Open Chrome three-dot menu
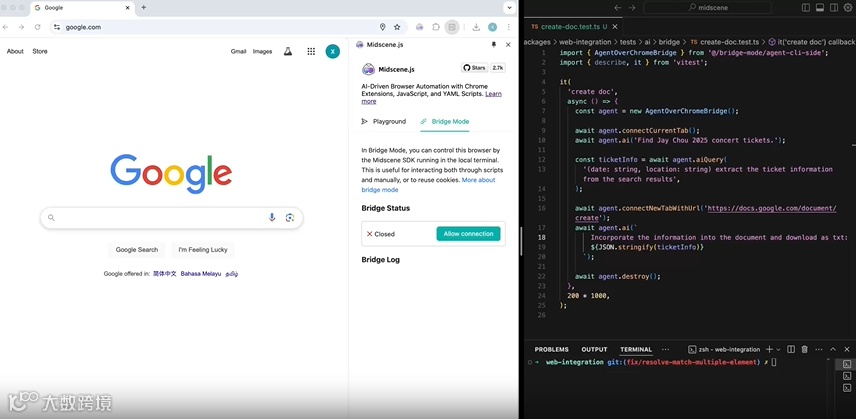 (508, 27)
